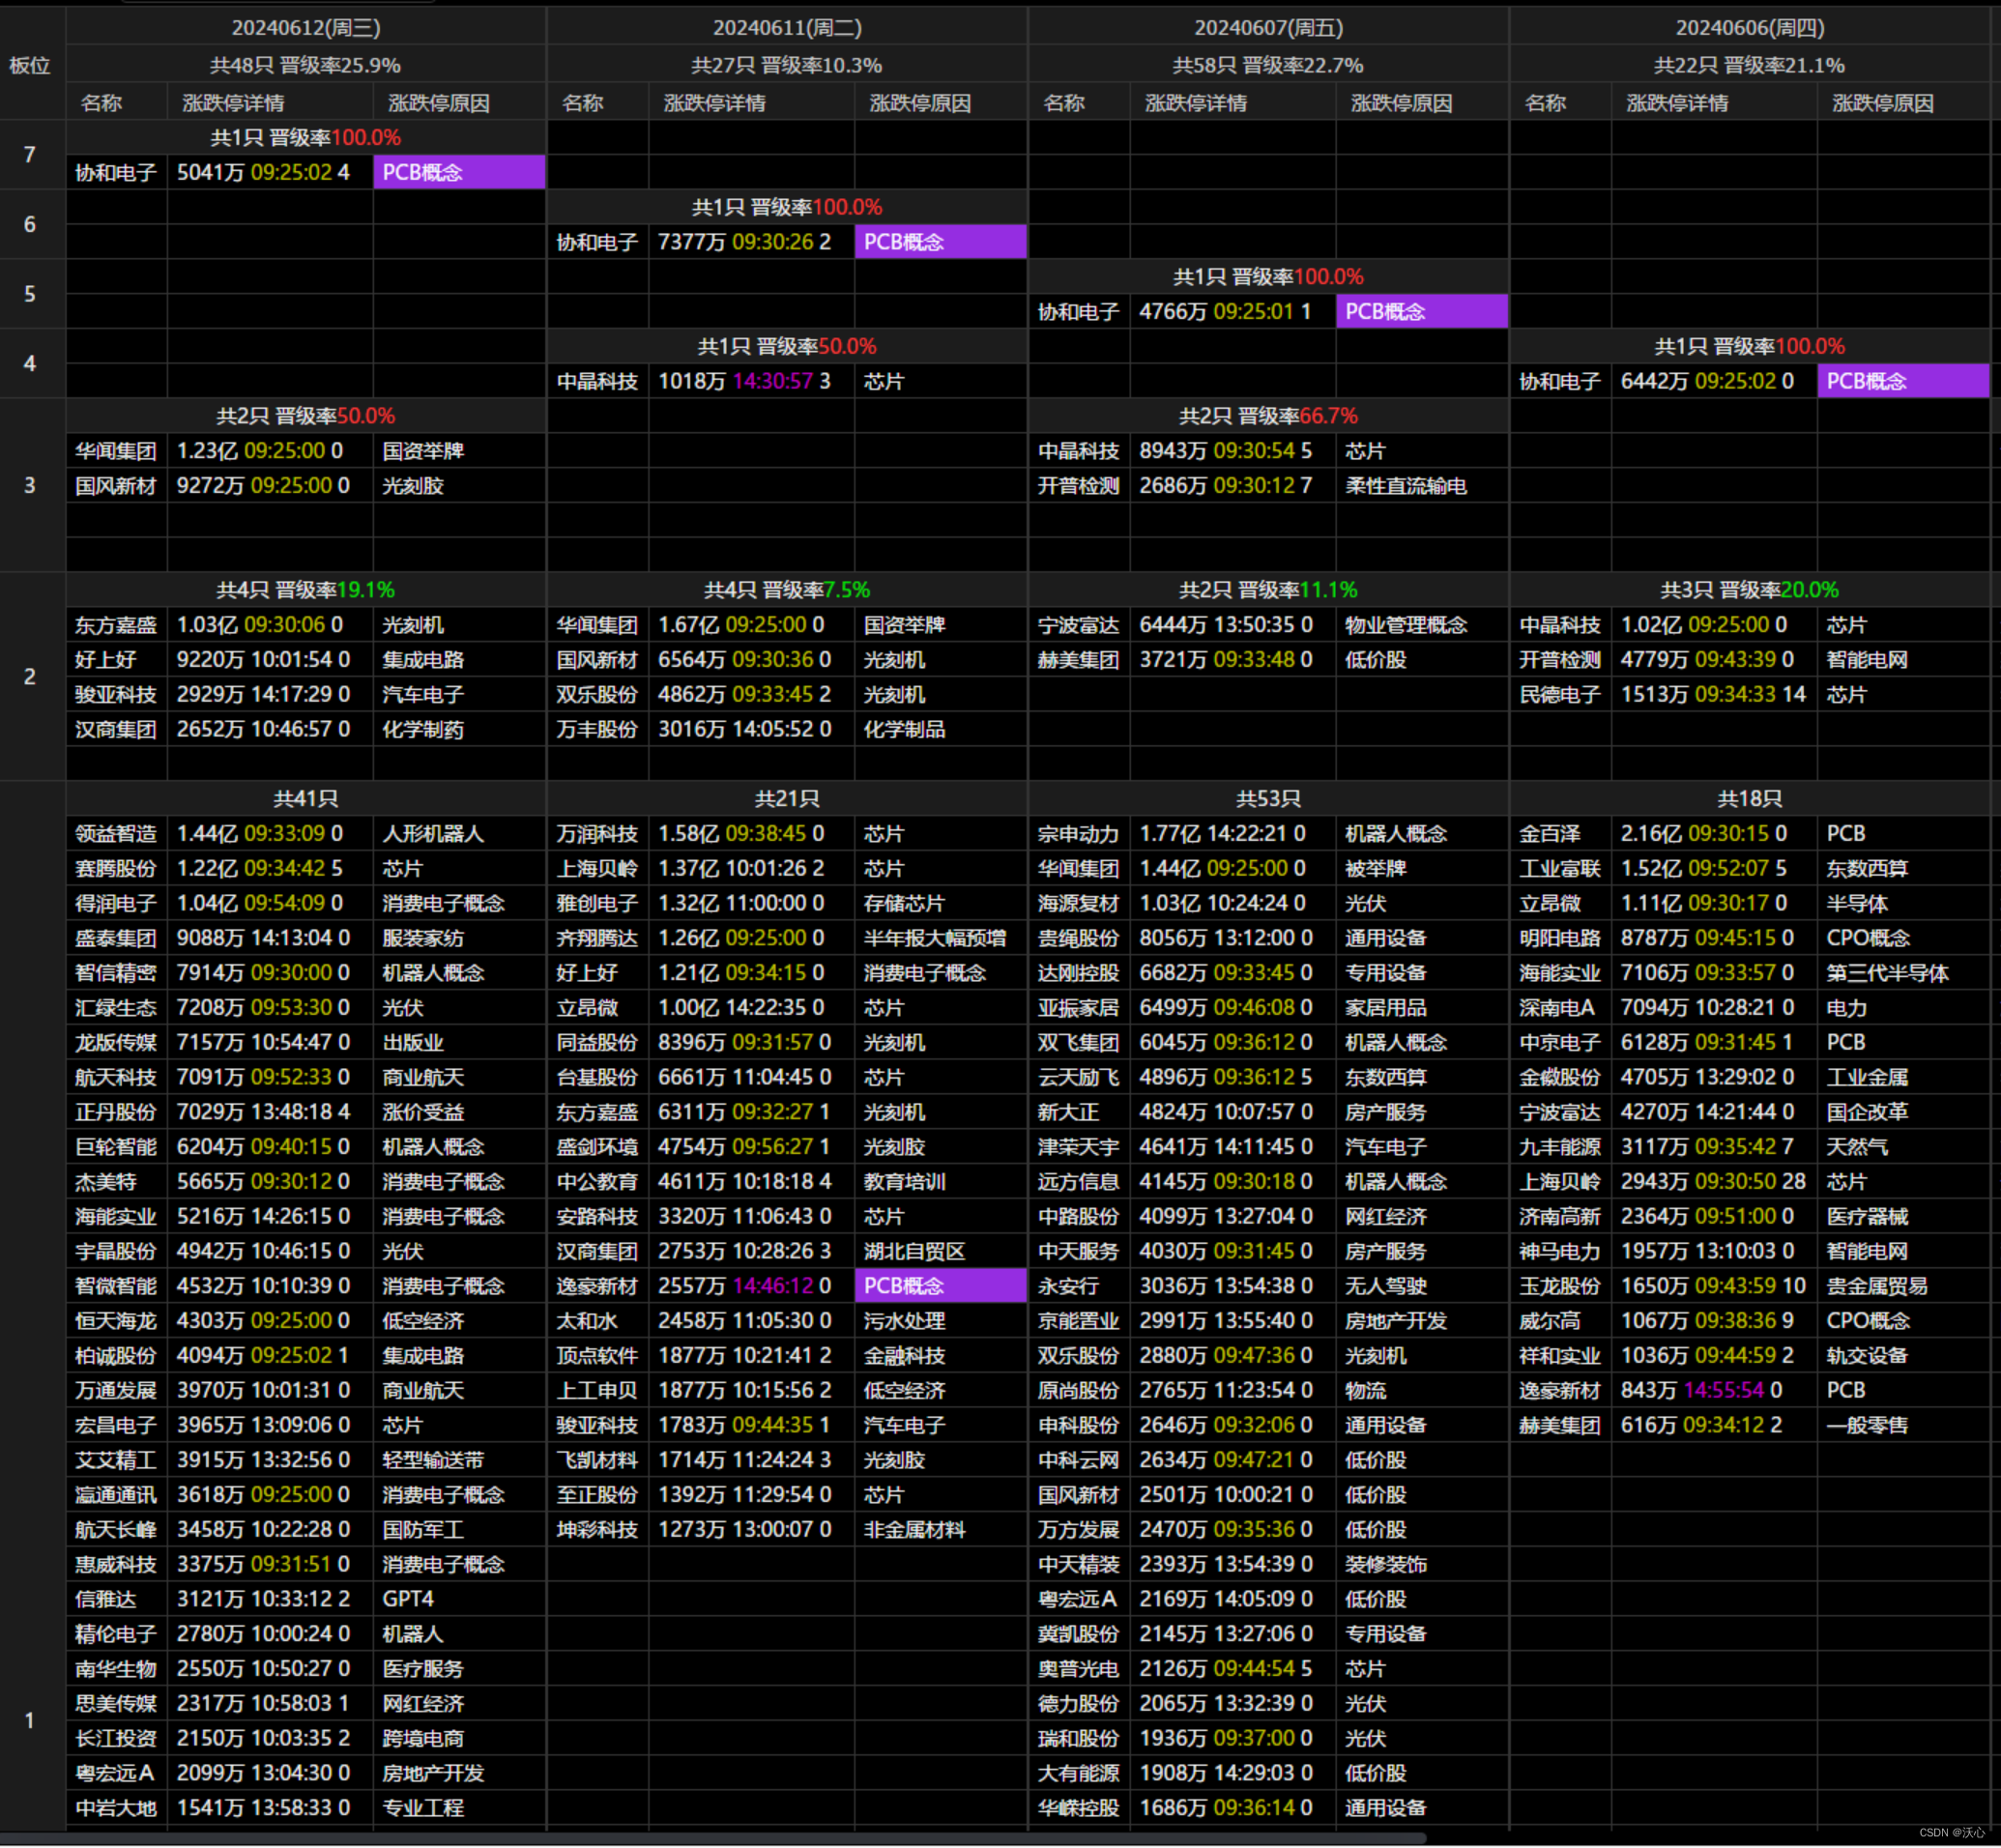Select the 20240607(周五) date header
Screen dimensions: 2001x1848
tap(1268, 27)
